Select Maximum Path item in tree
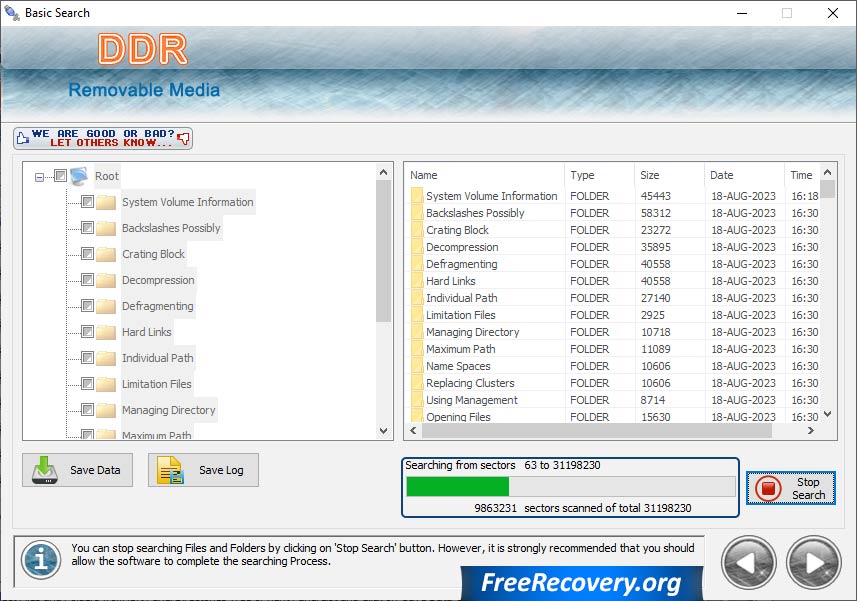 [x=156, y=435]
